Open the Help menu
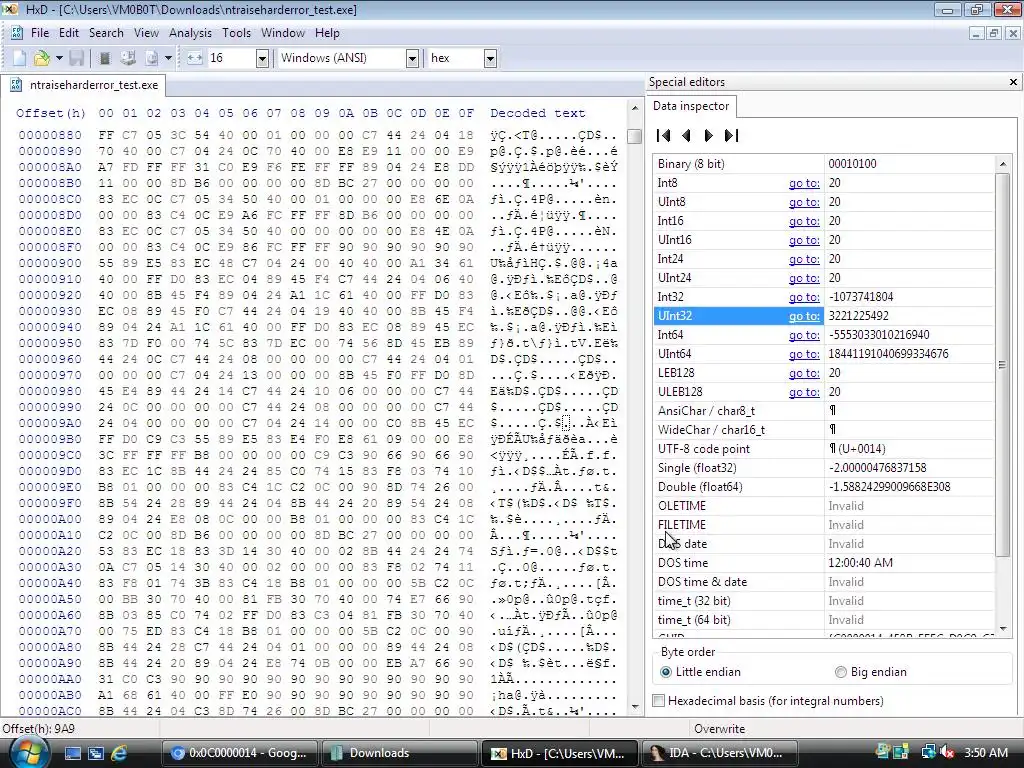The height and width of the screenshot is (768, 1024). (327, 33)
